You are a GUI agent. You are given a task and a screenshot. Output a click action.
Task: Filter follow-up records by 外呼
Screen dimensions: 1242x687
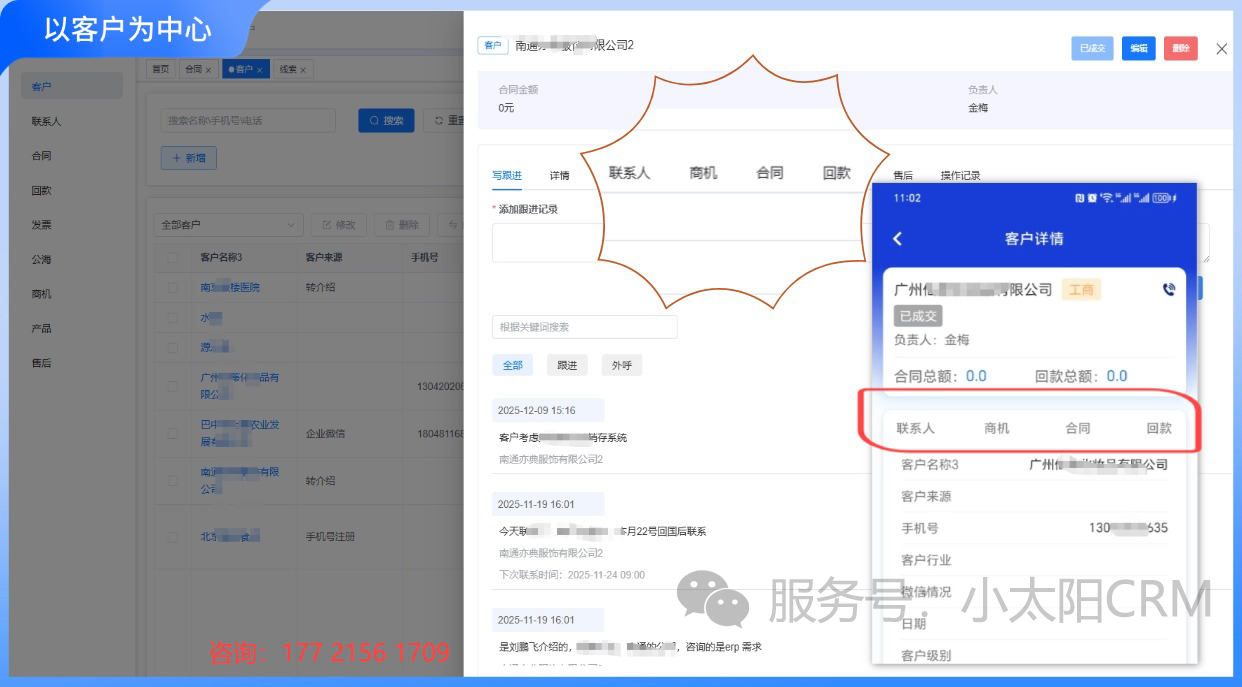coord(621,366)
